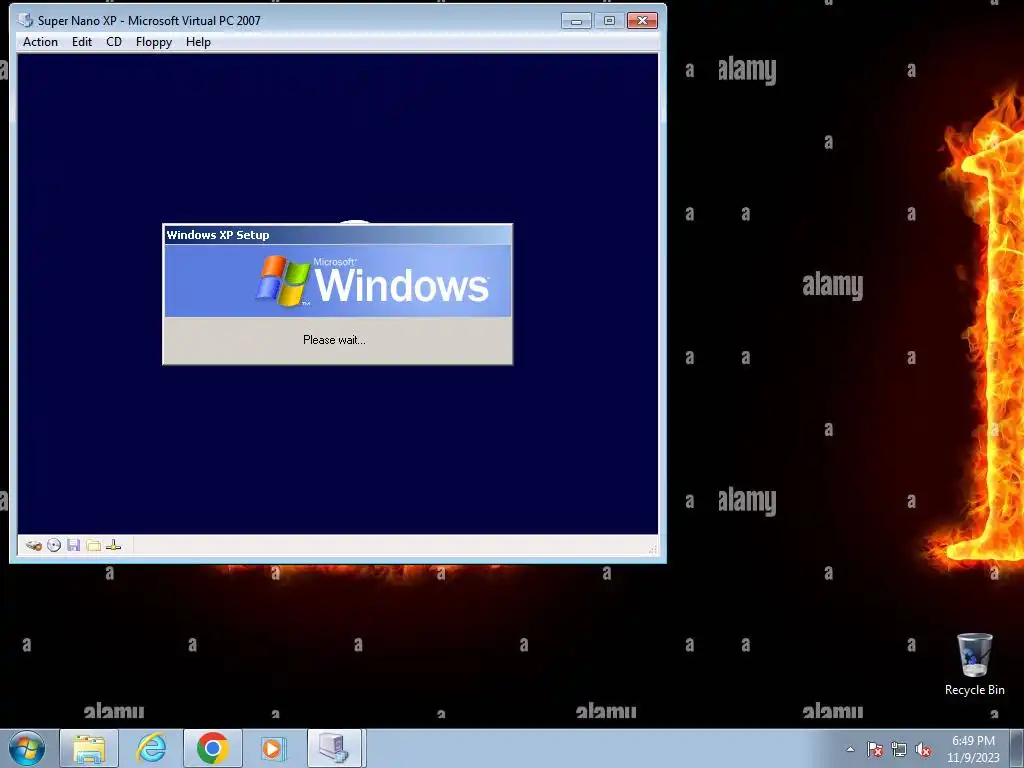1024x768 pixels.
Task: Open Google Chrome from the taskbar
Action: 212,748
